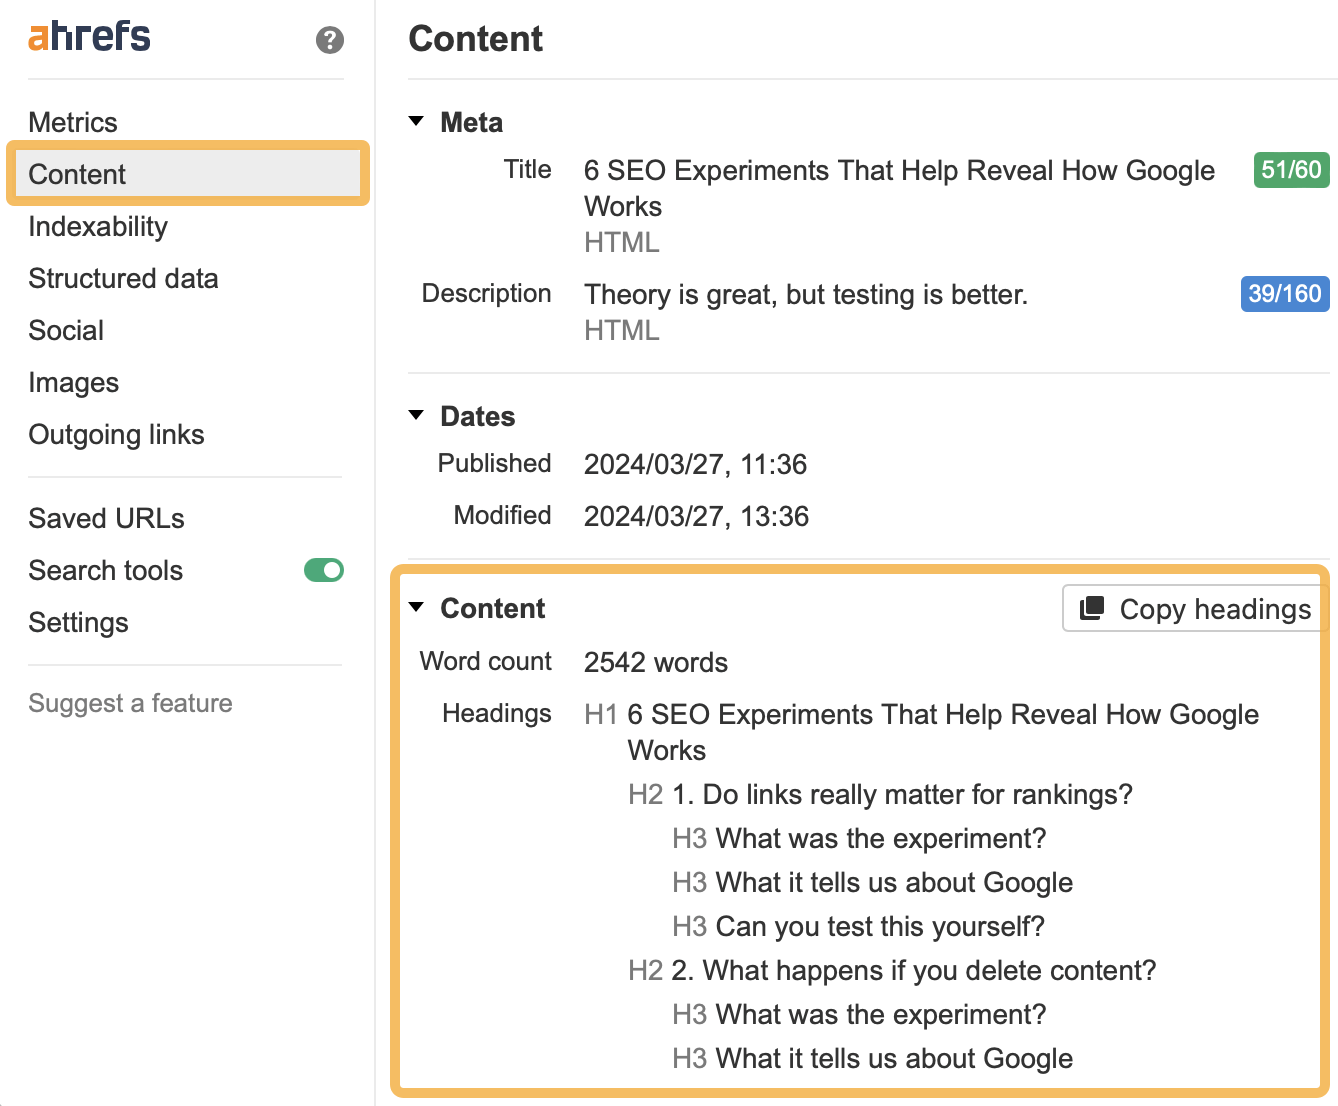Go to the Social tab
Screen dimensions: 1338x1106
pyautogui.click(x=66, y=330)
